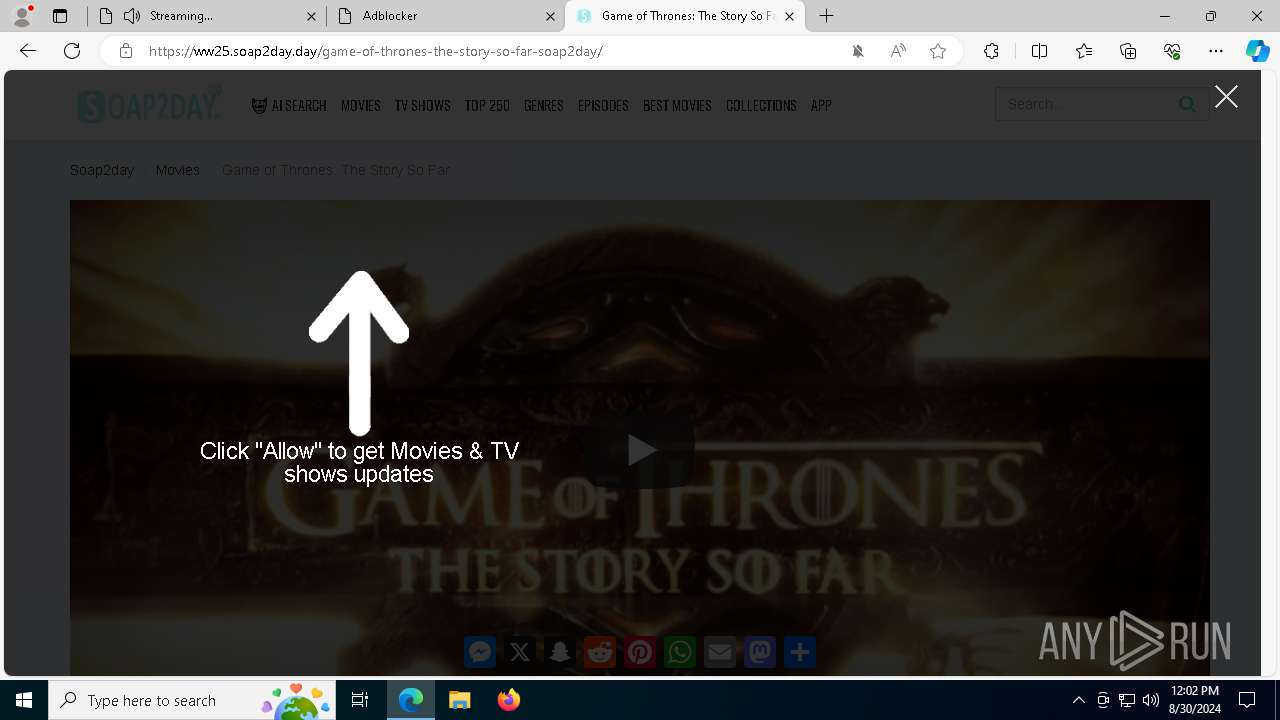Click the Soap2day site logo
The height and width of the screenshot is (720, 1280).
click(x=150, y=105)
